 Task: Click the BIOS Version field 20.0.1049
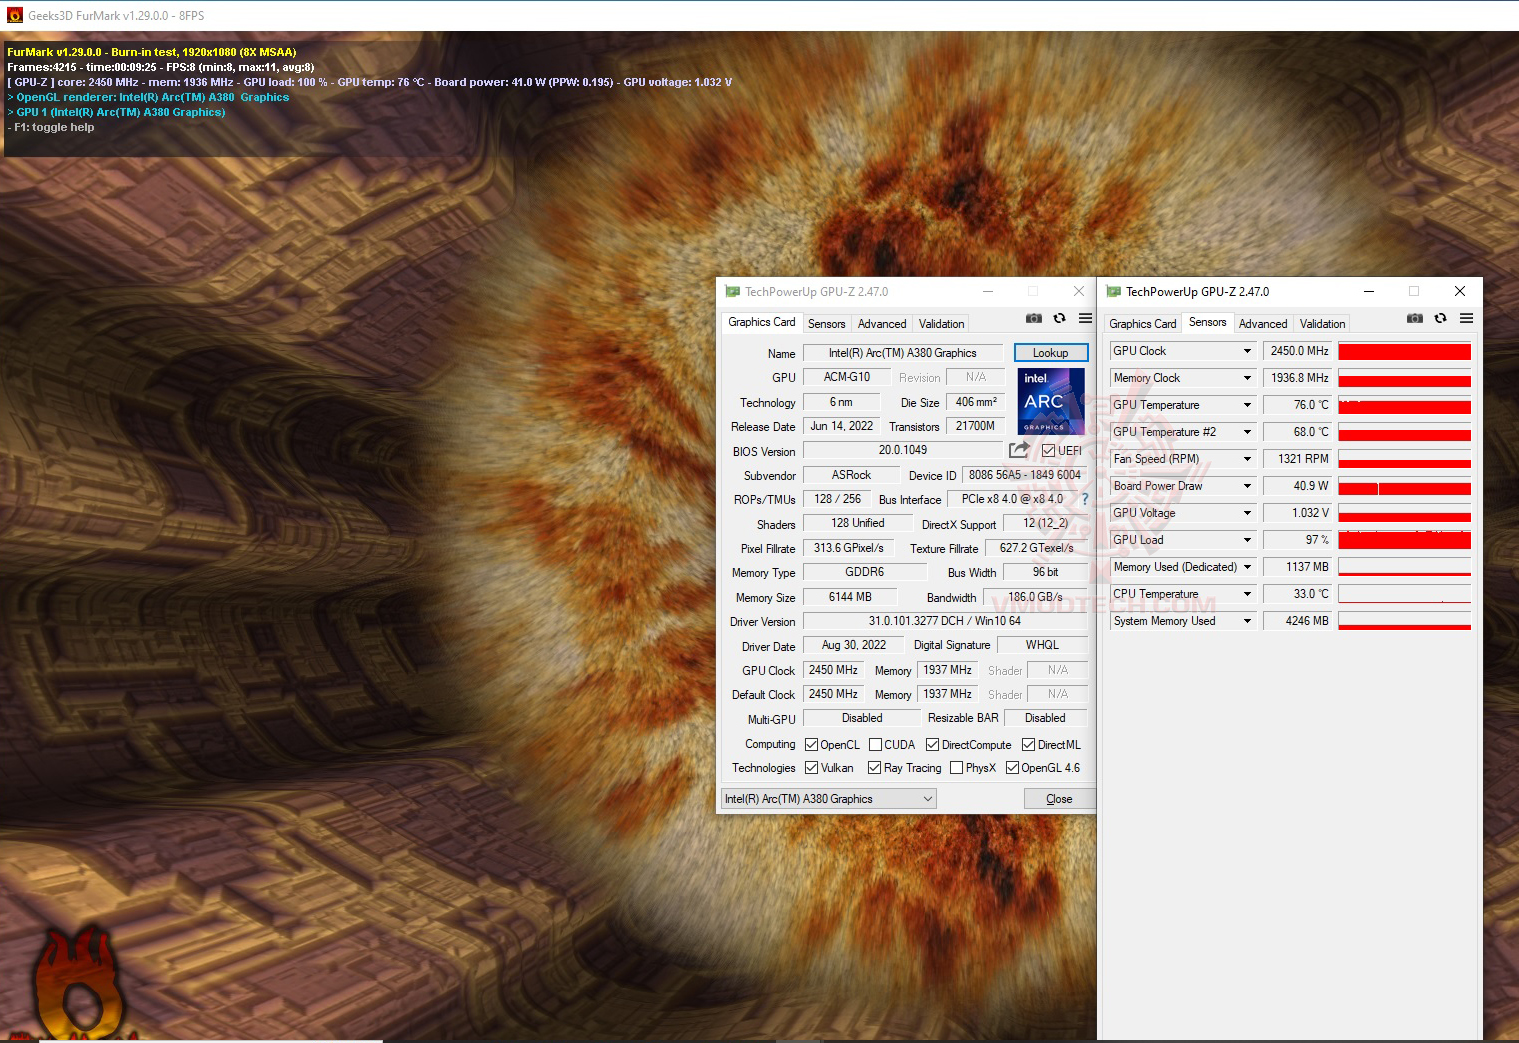click(x=903, y=450)
